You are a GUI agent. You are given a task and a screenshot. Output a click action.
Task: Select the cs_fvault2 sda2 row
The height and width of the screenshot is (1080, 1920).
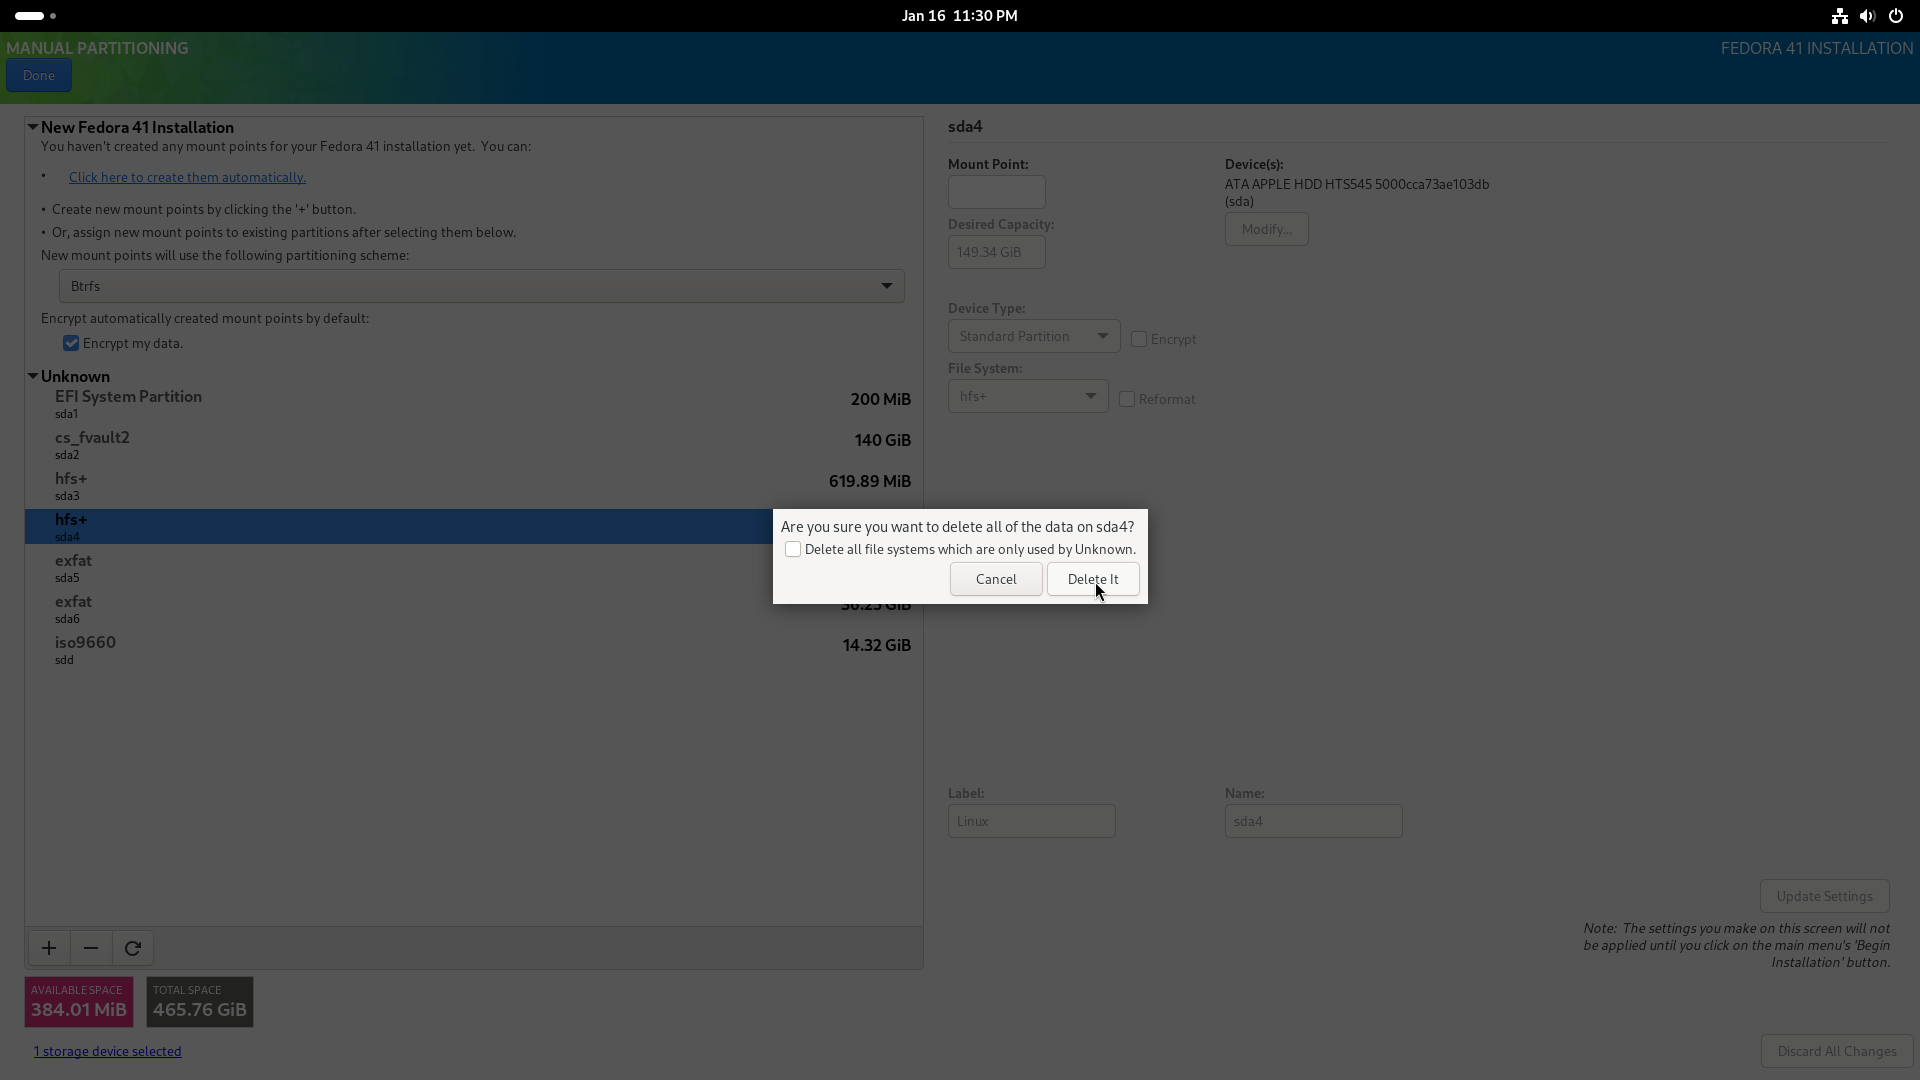474,445
